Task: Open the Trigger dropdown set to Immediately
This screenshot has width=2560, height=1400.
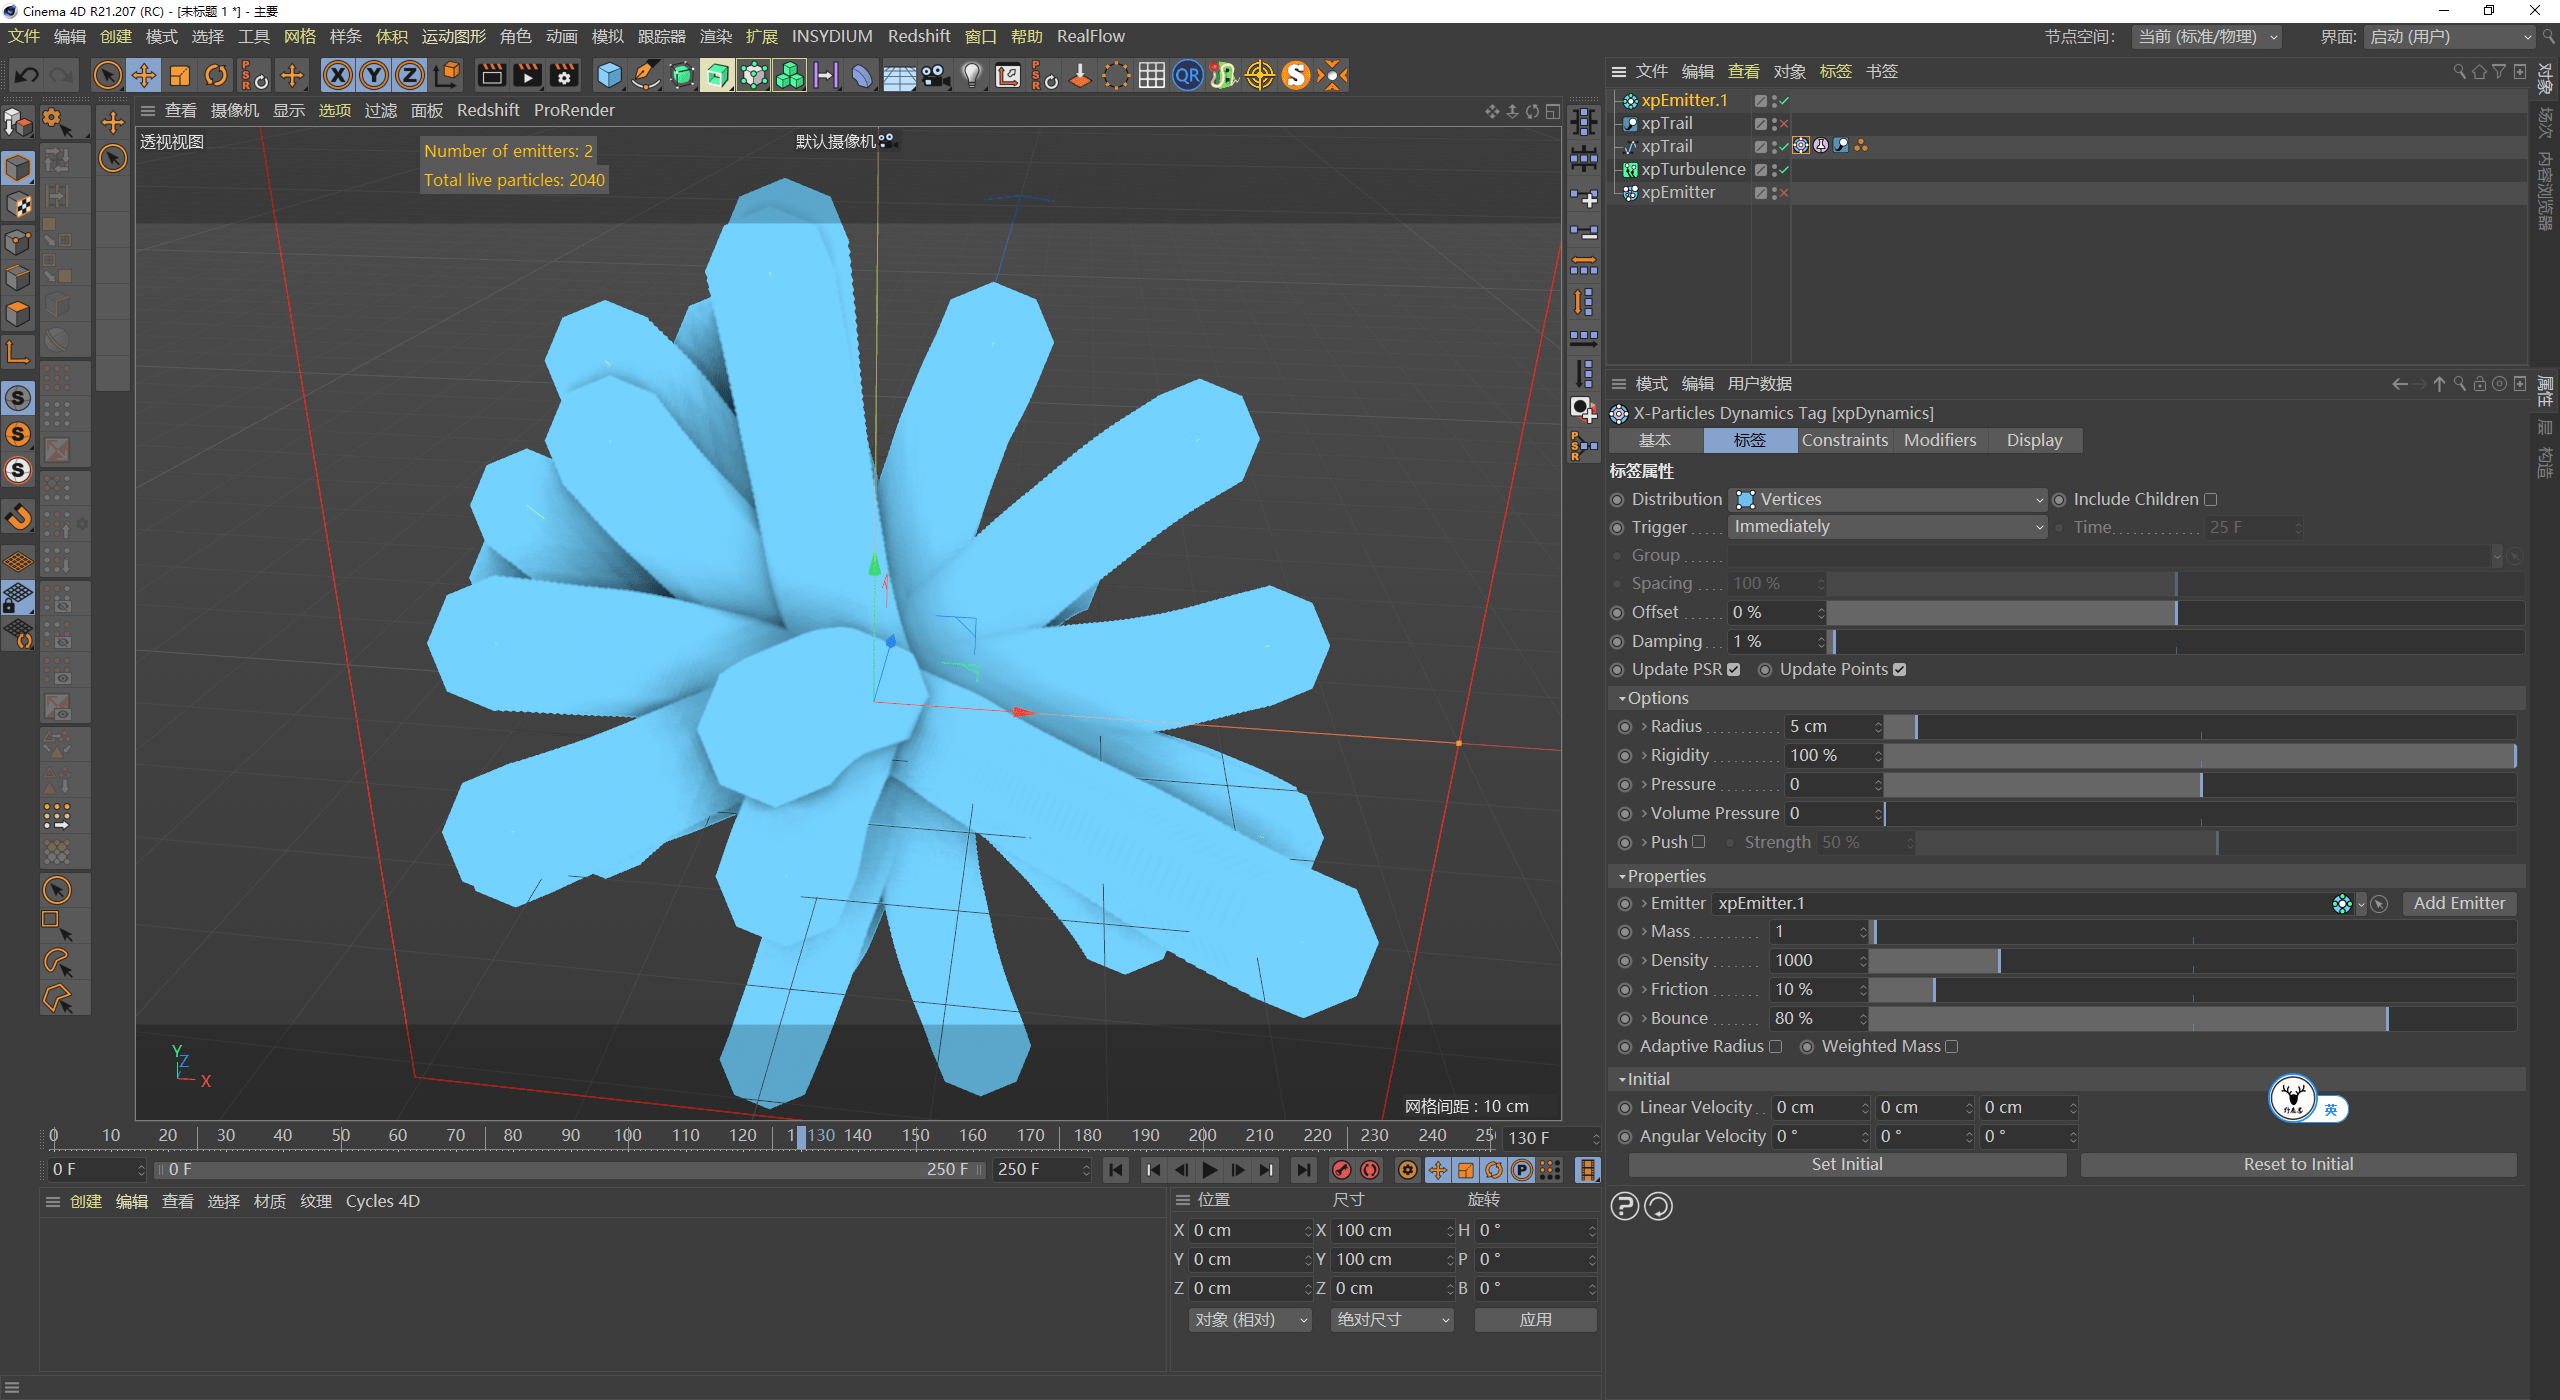Action: (x=1888, y=527)
